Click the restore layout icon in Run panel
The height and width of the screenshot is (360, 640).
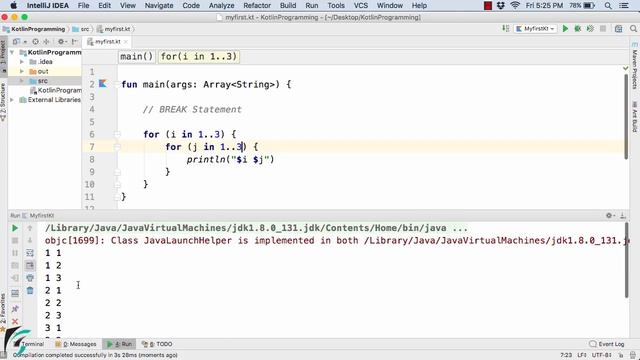point(15,293)
